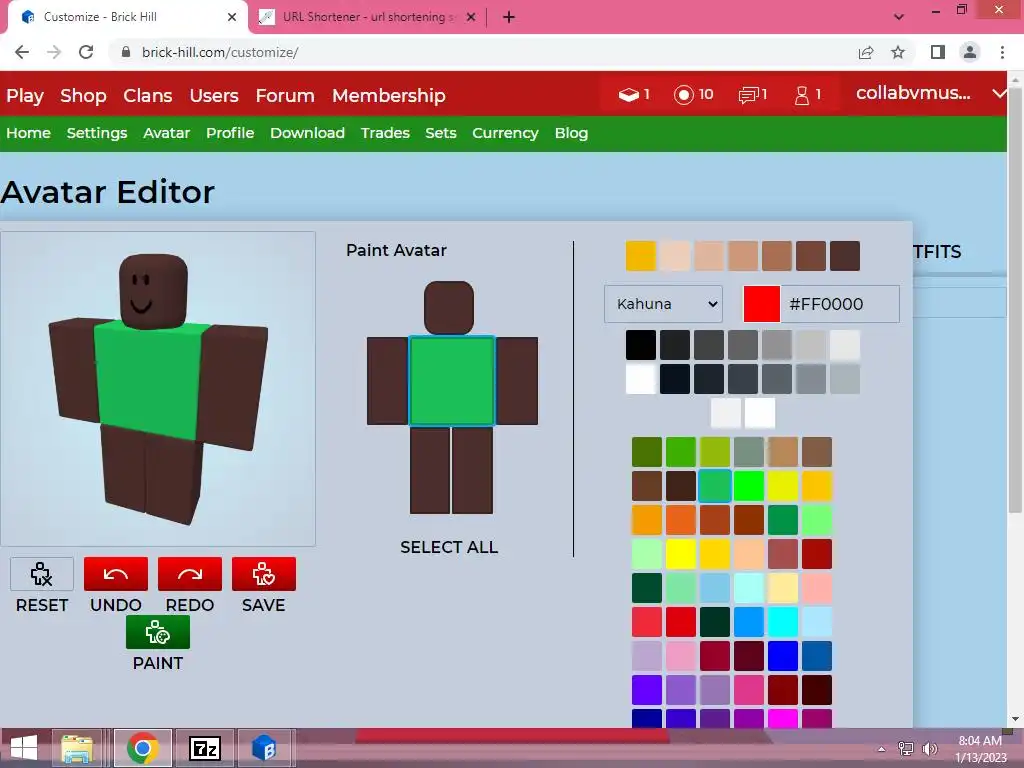Click the red color preview swatch
Screen dimensions: 1024x768
pos(761,304)
